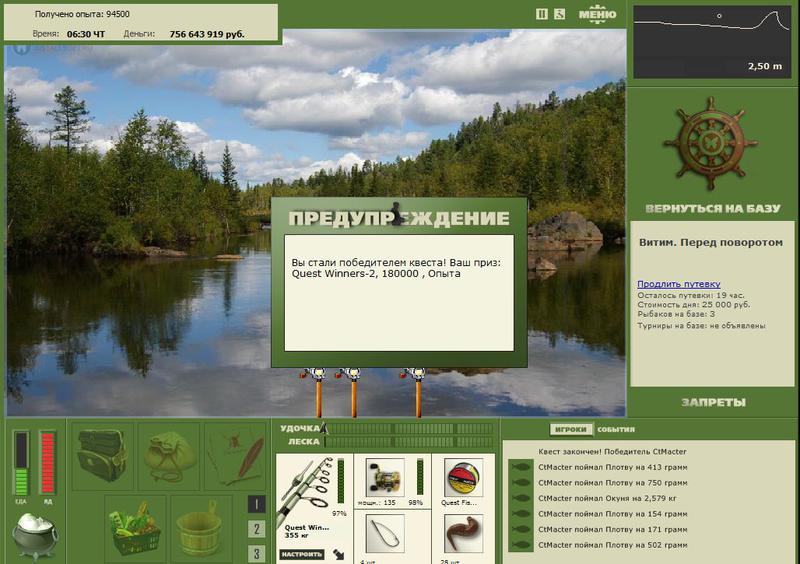Click the right rod holder on the shore

pos(417,392)
